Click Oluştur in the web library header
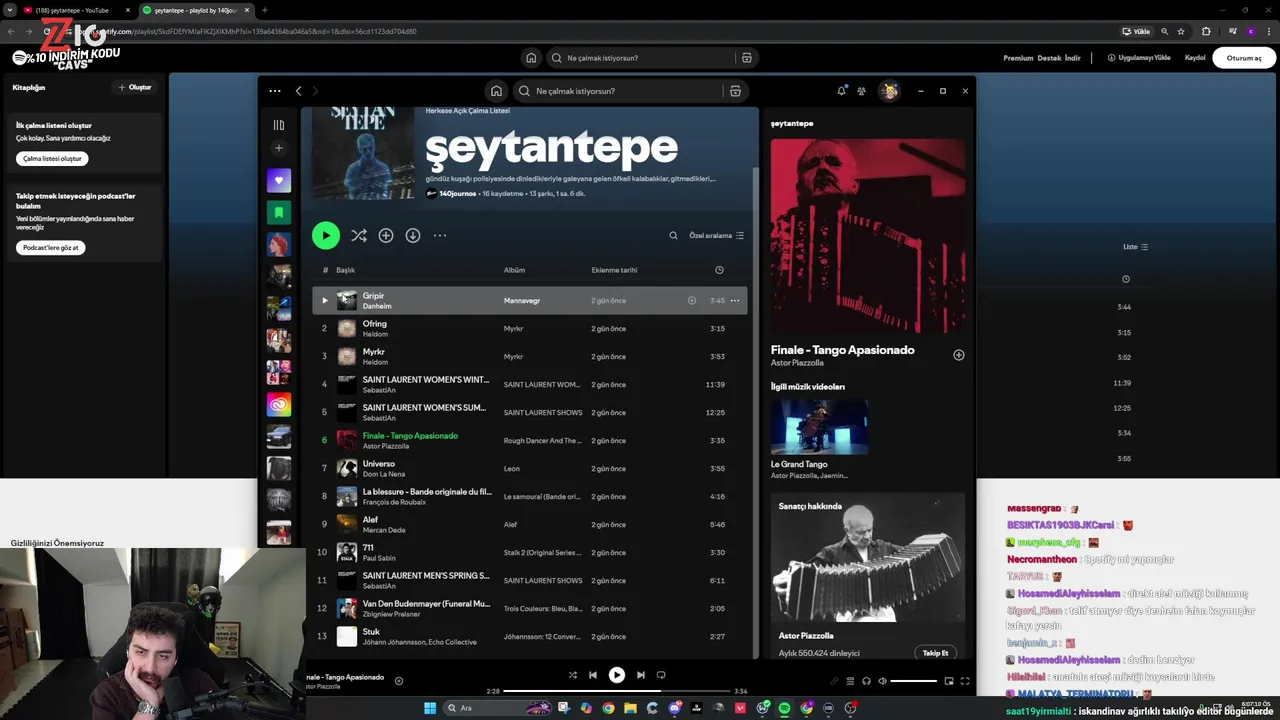The width and height of the screenshot is (1280, 720). [135, 87]
